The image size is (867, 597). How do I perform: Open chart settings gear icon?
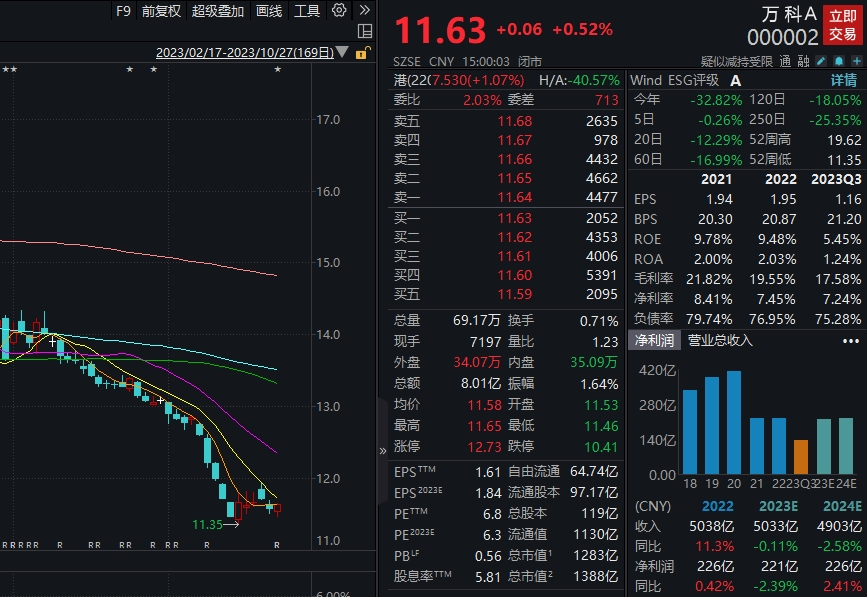(339, 11)
